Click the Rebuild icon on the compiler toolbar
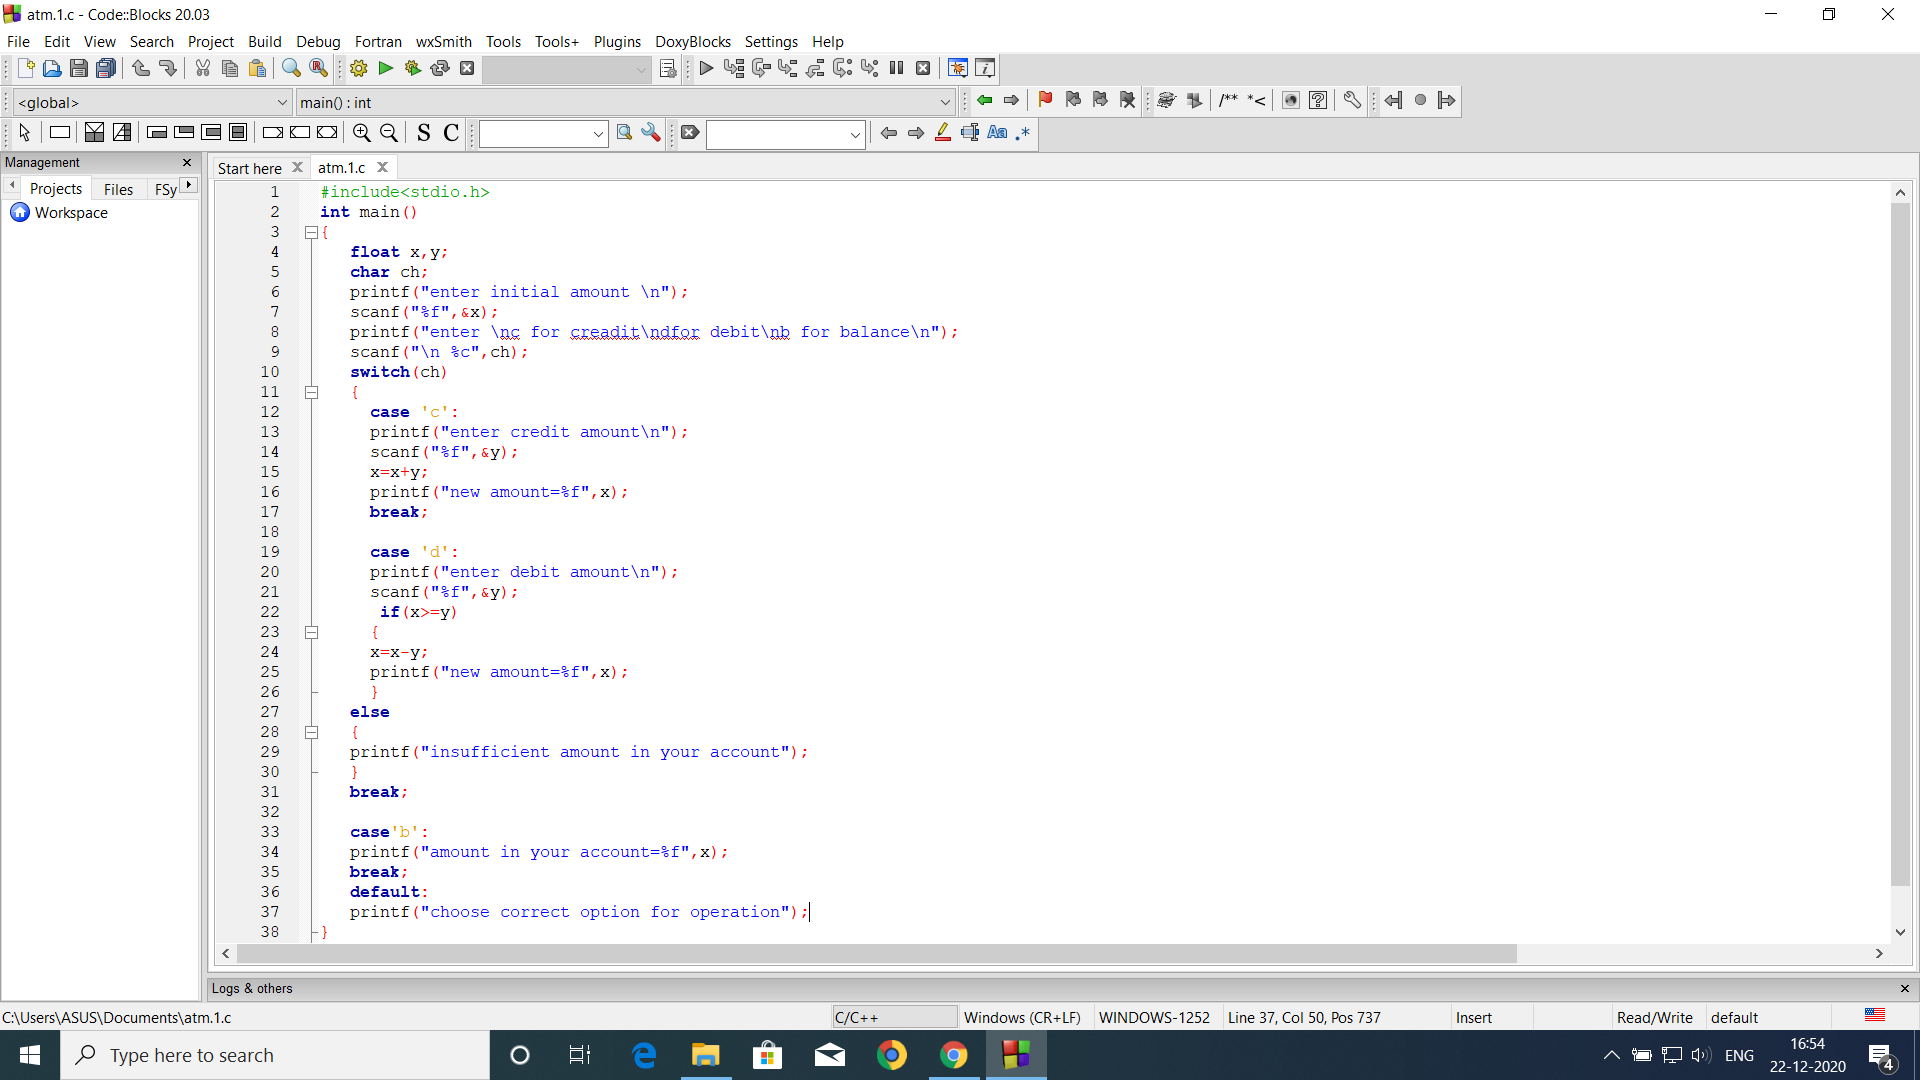 440,68
